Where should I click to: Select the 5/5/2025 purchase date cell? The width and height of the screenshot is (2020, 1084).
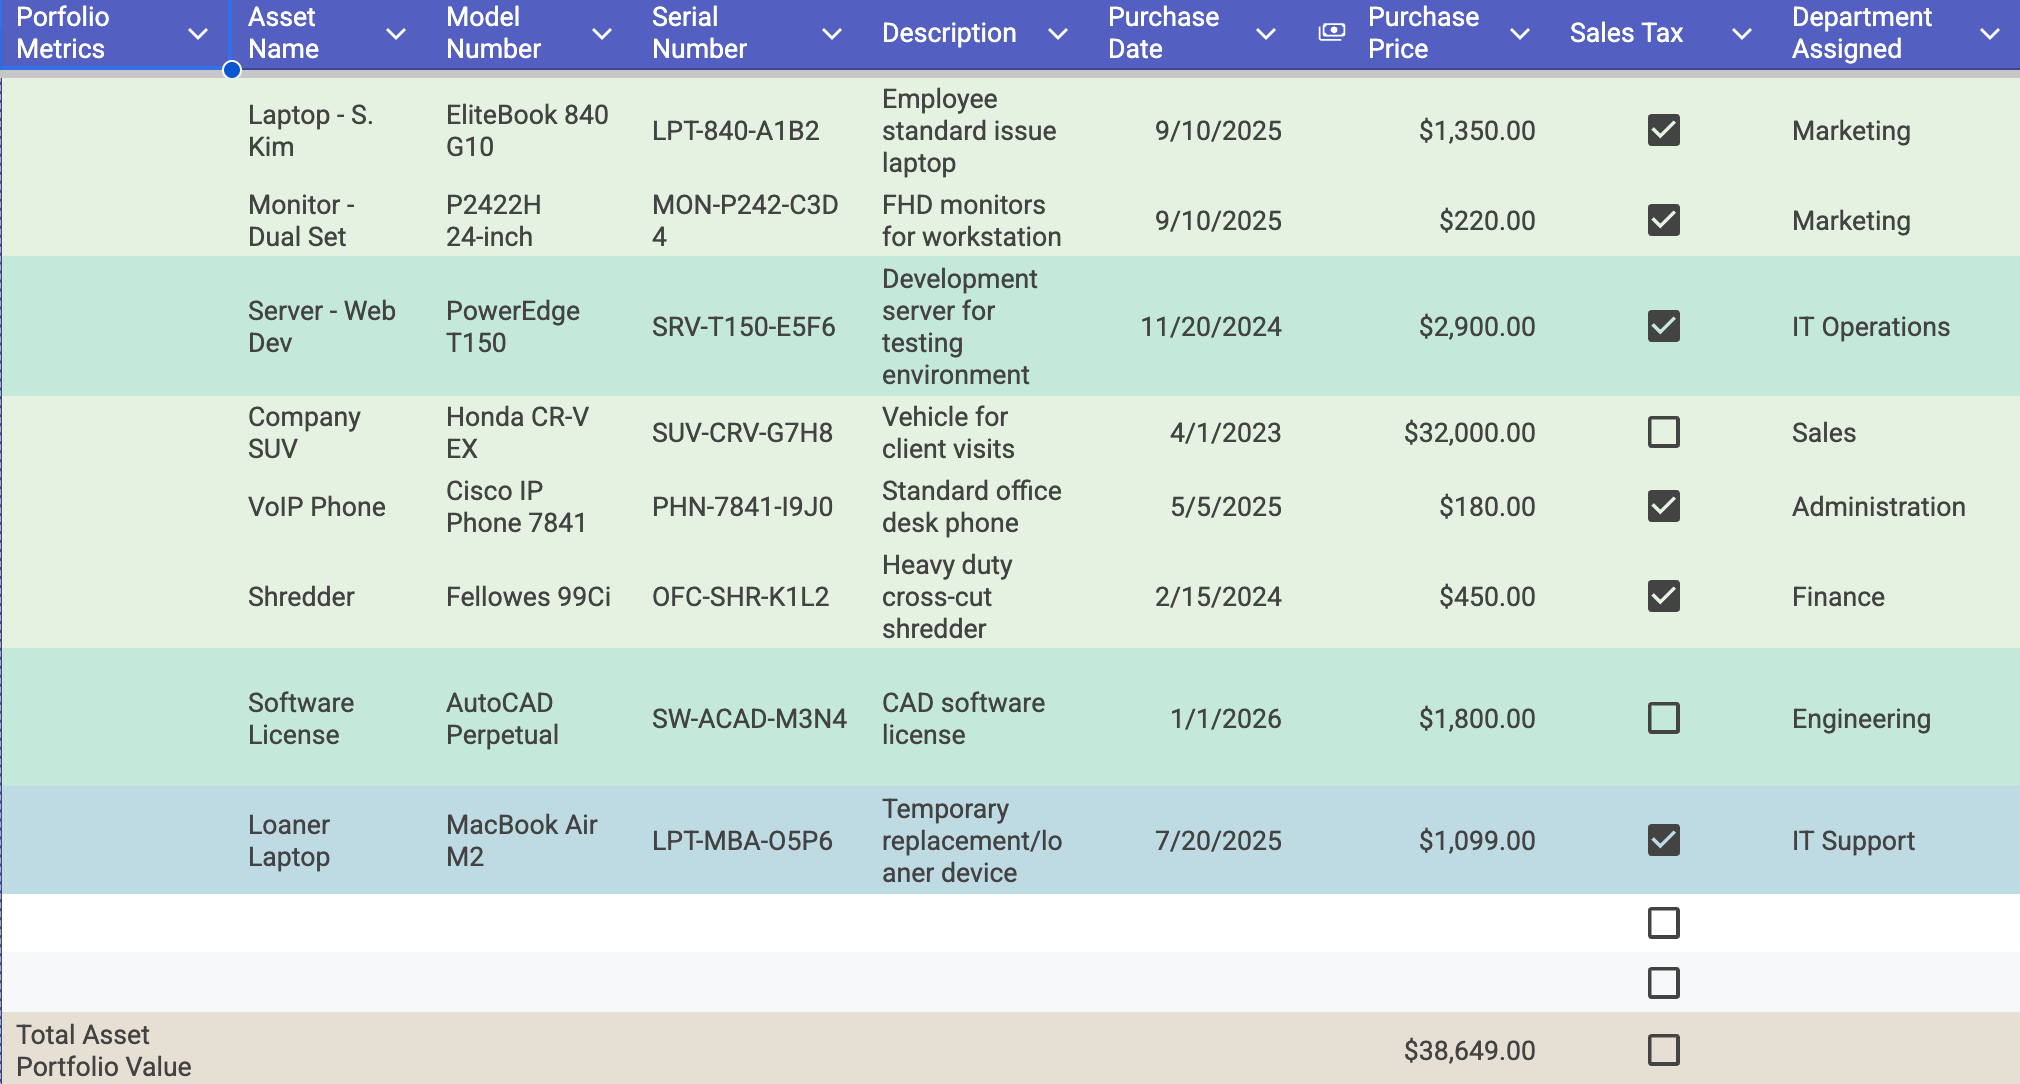[x=1225, y=506]
